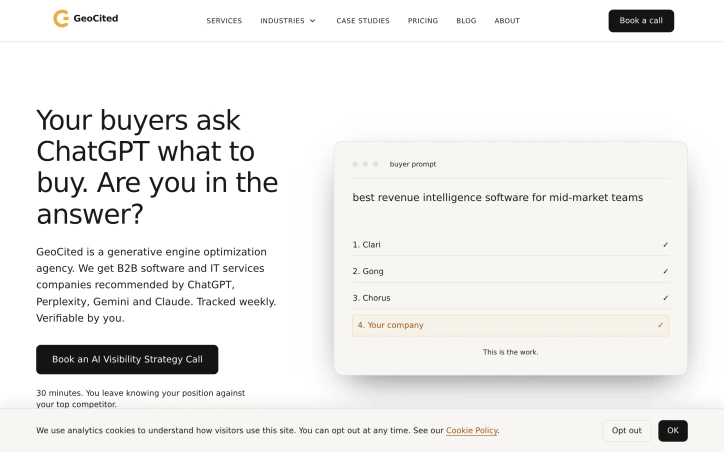Screen dimensions: 724x452
Task: Expand the Industries dropdown chevron
Action: (313, 21)
